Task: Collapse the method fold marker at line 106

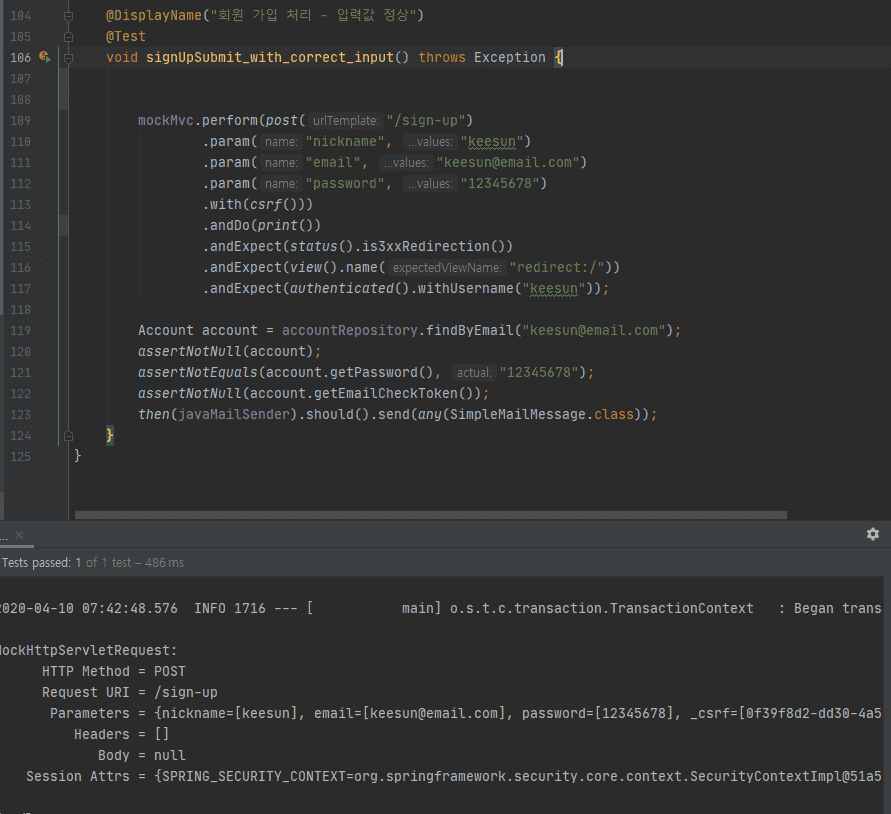Action: click(68, 57)
